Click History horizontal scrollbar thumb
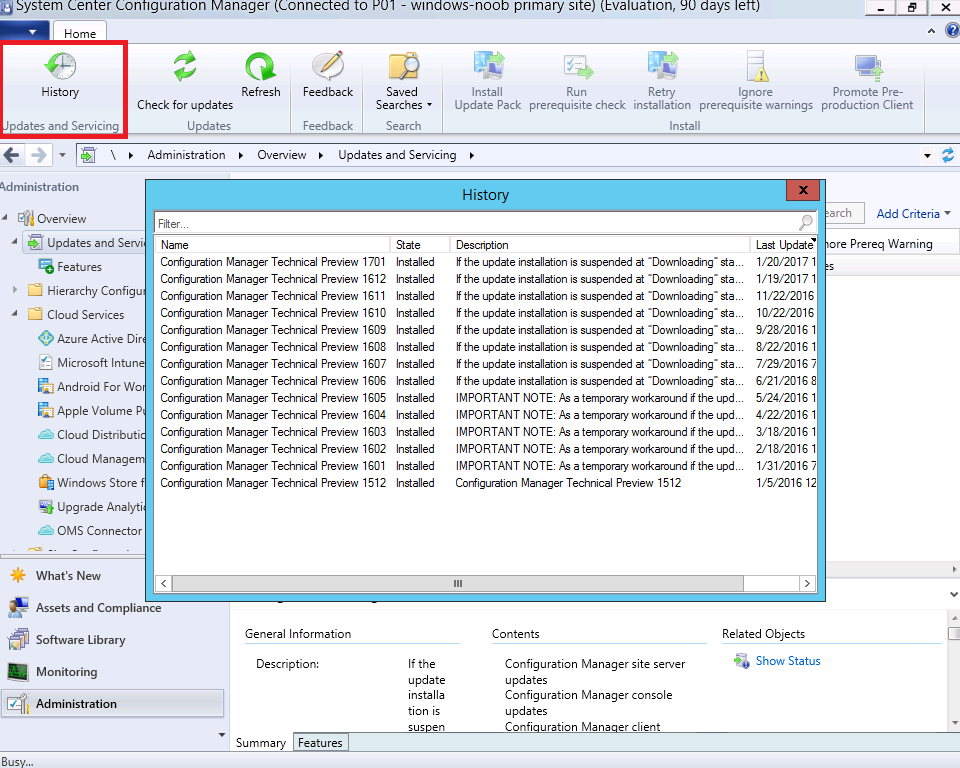The height and width of the screenshot is (768, 960). click(458, 583)
